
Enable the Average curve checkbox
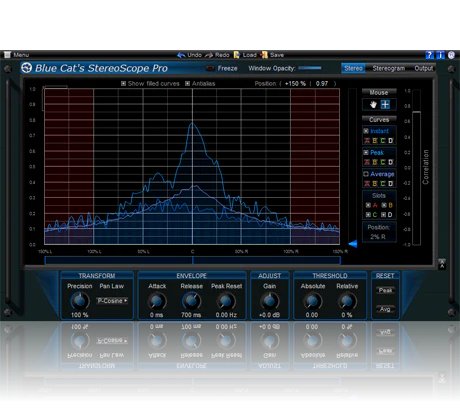366,174
